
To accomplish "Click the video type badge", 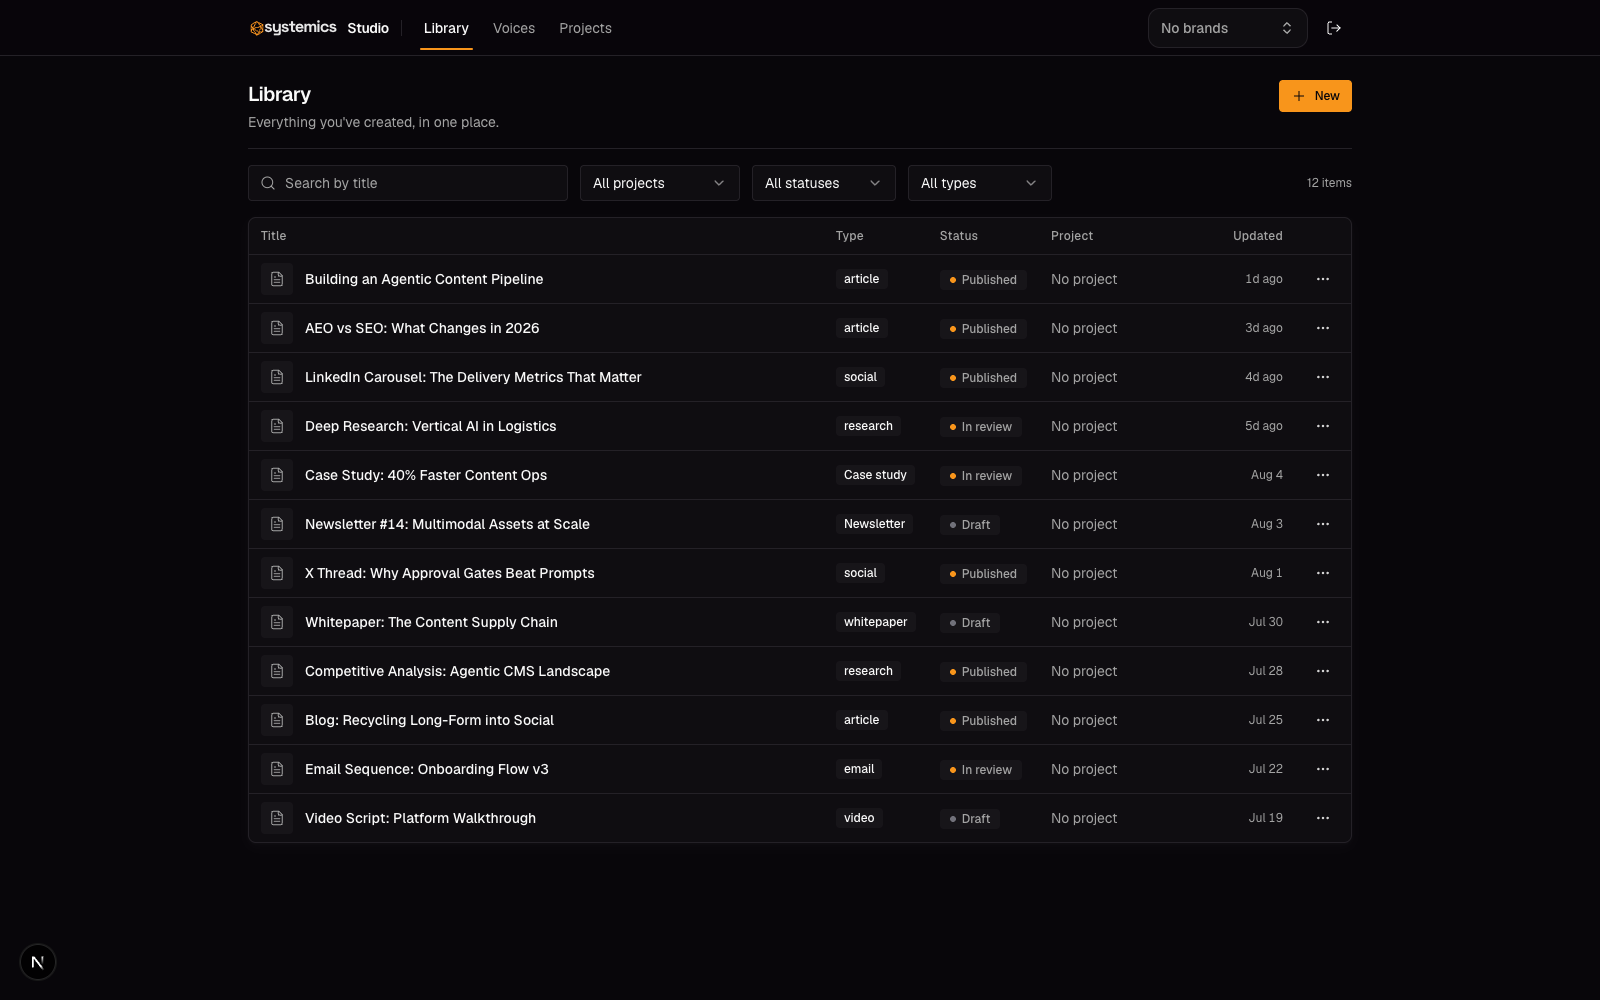I will coord(859,818).
